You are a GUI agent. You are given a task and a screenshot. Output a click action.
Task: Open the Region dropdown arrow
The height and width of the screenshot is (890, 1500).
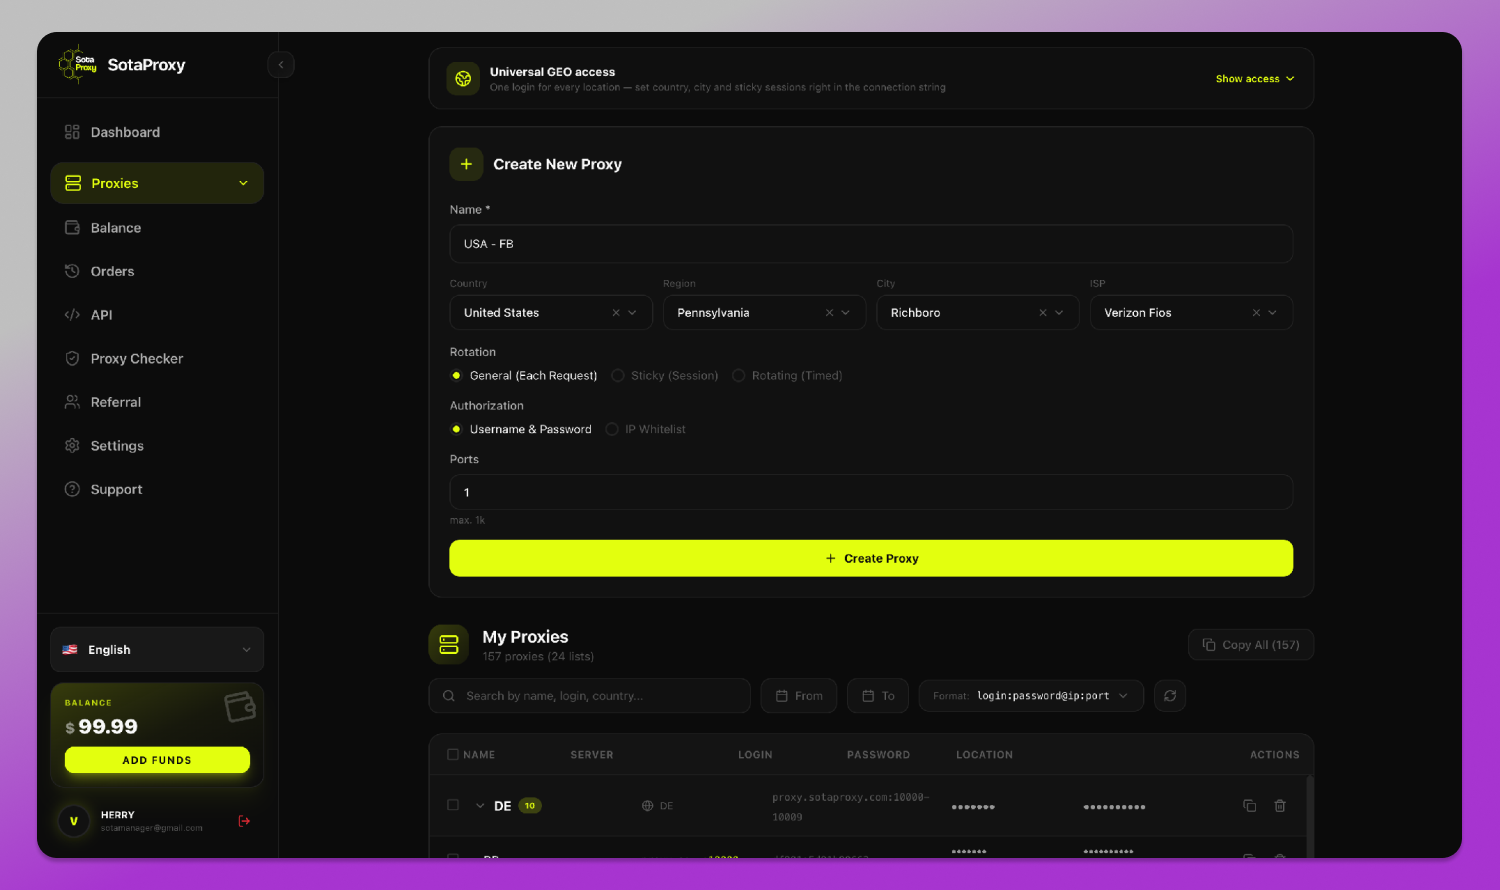[846, 313]
